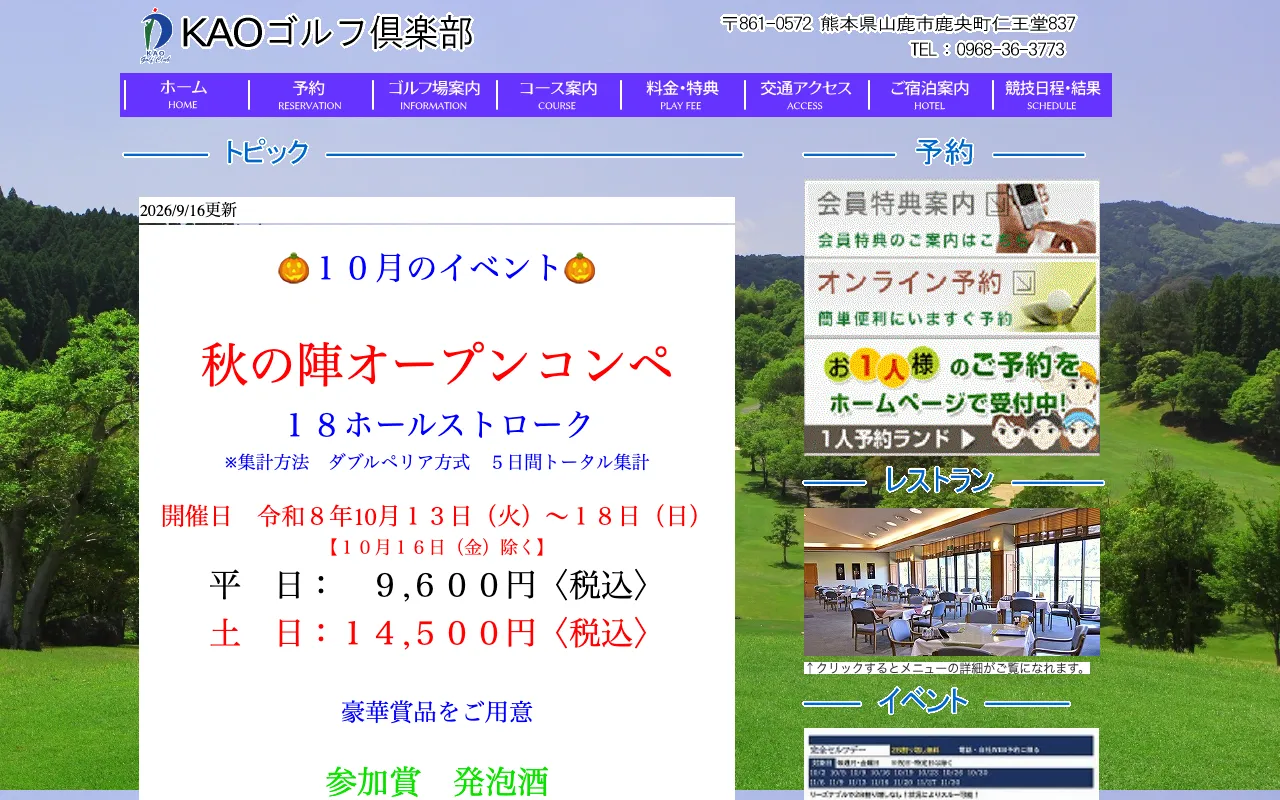
Task: Click the club address text in header
Action: [x=898, y=23]
